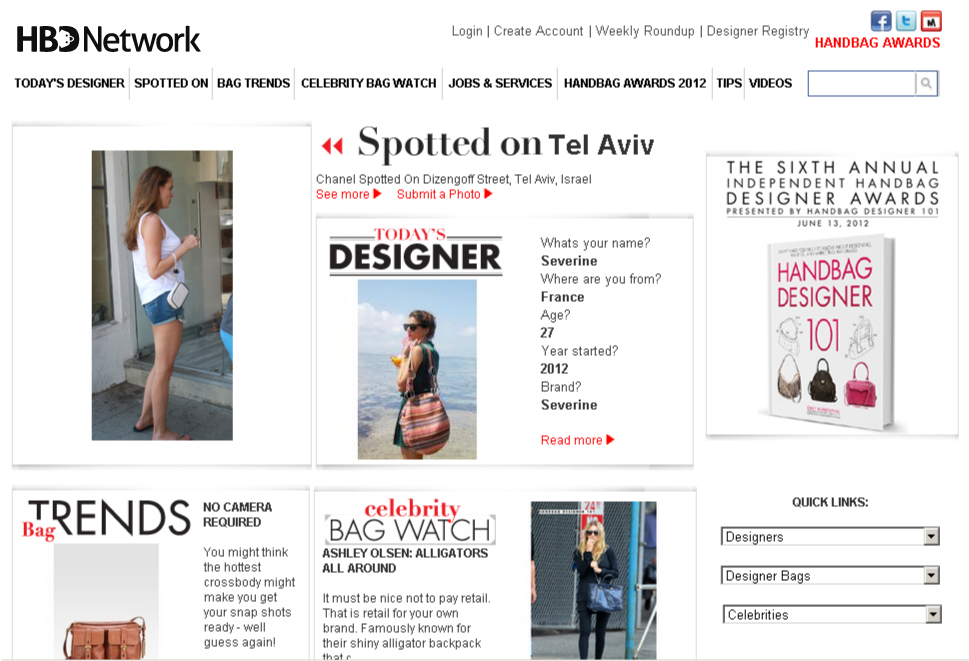
Task: Click the red double-arrow back icon
Action: point(332,146)
